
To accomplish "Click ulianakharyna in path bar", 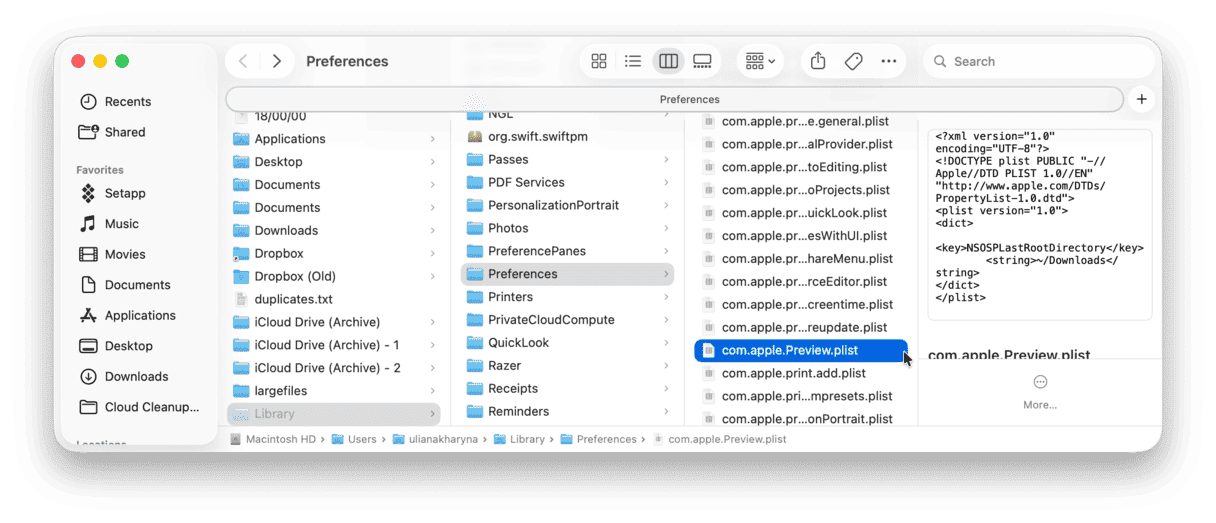I will pos(437,439).
